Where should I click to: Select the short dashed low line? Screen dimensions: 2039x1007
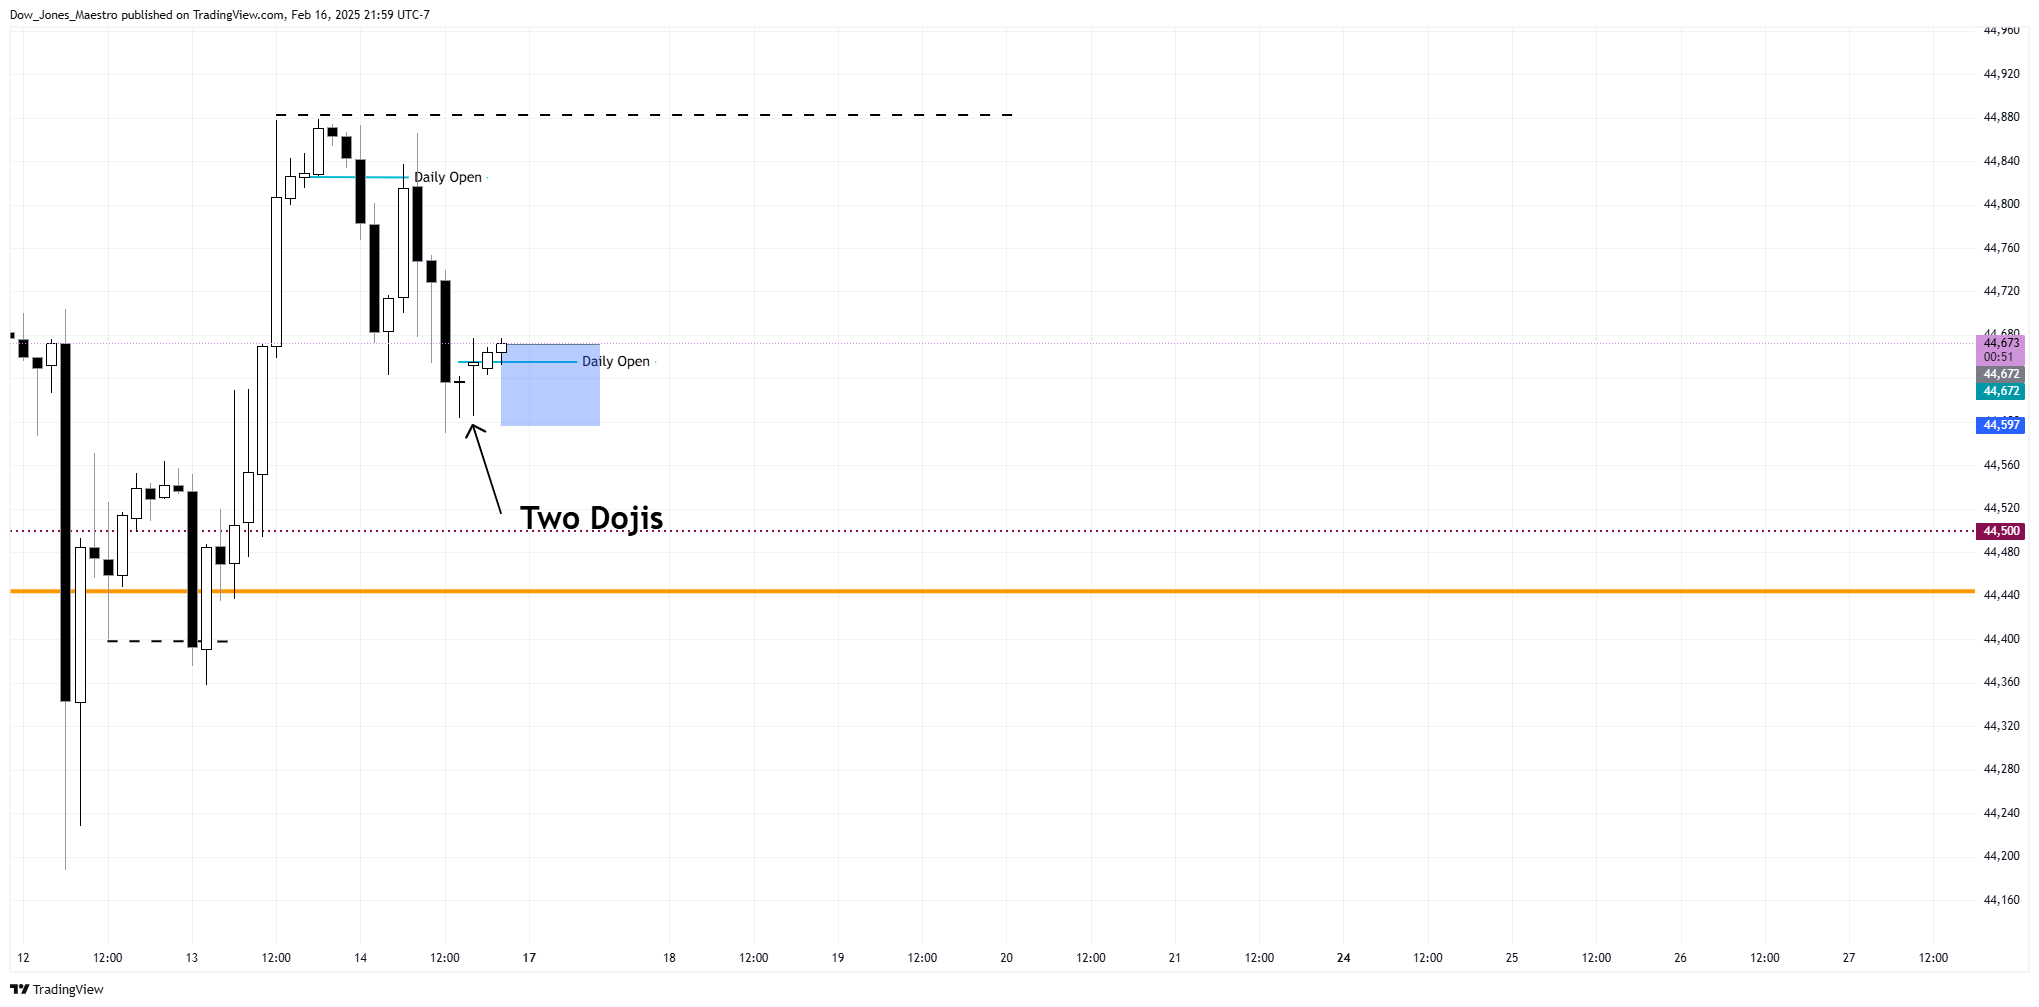(168, 641)
